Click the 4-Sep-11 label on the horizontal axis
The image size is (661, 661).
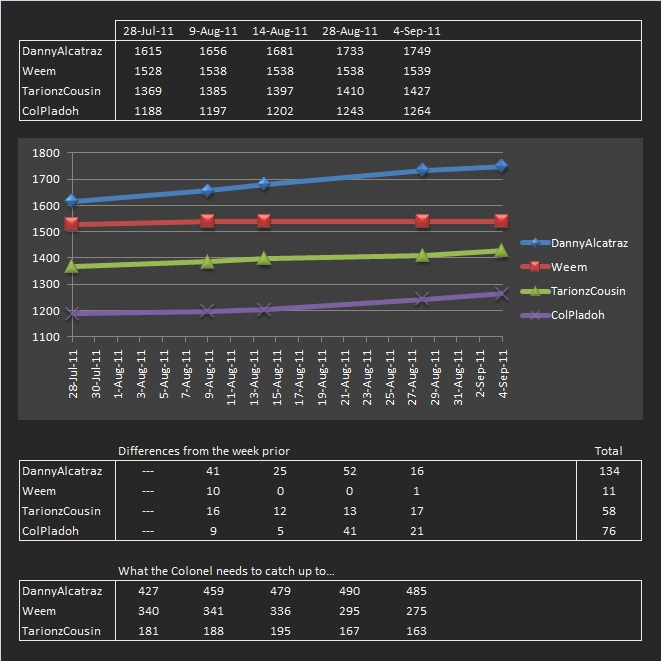[x=503, y=375]
